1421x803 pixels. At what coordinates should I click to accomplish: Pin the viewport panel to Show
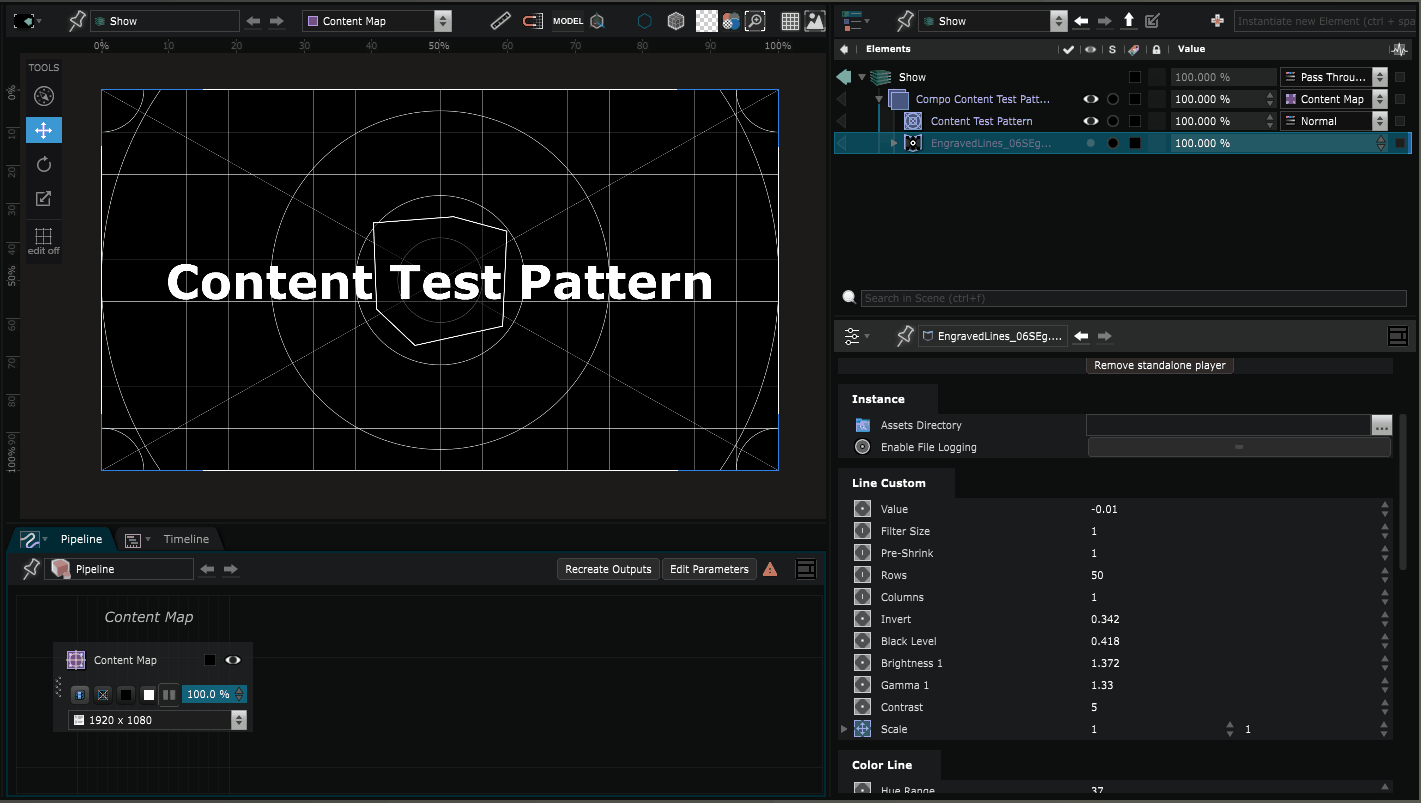77,21
